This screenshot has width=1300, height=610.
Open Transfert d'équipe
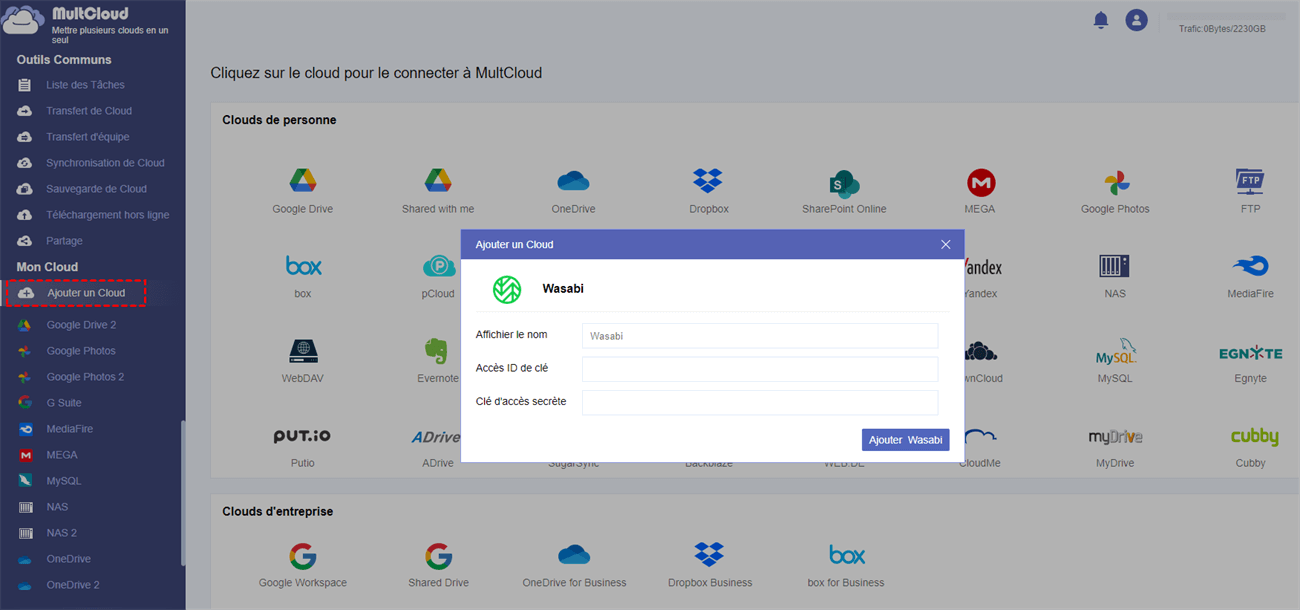click(88, 137)
